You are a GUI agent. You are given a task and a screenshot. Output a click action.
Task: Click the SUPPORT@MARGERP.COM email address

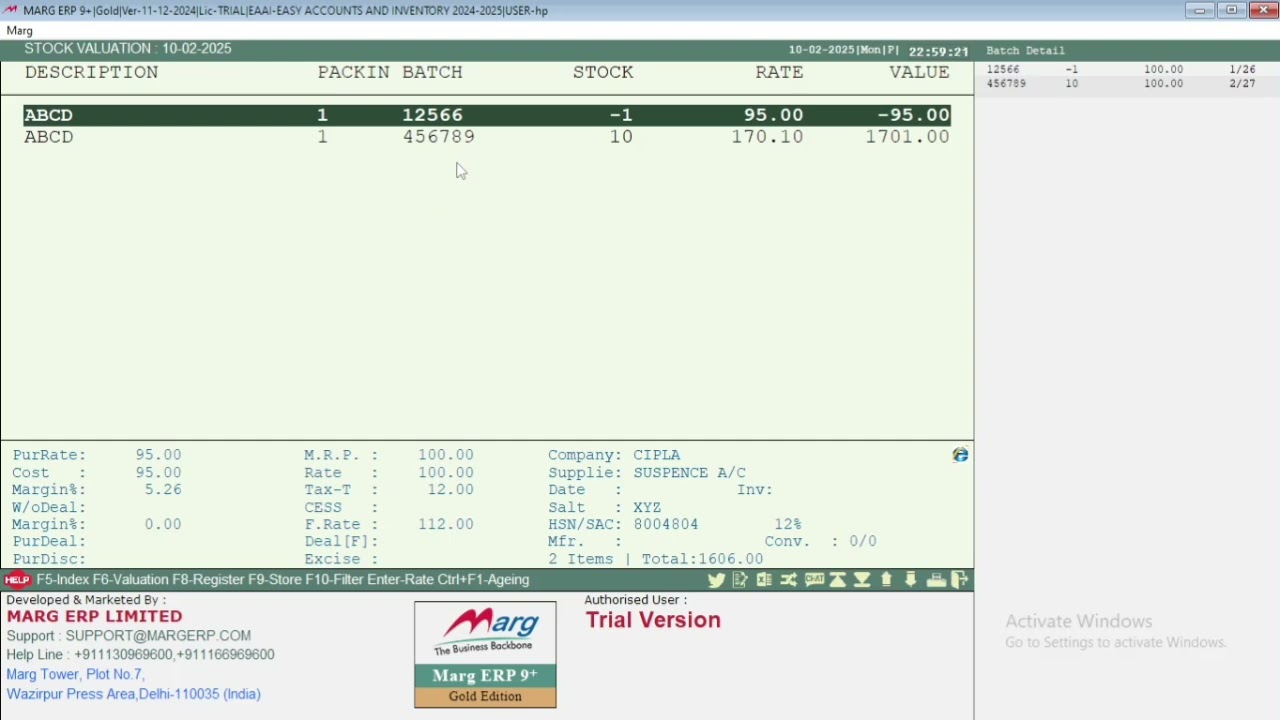pyautogui.click(x=158, y=636)
